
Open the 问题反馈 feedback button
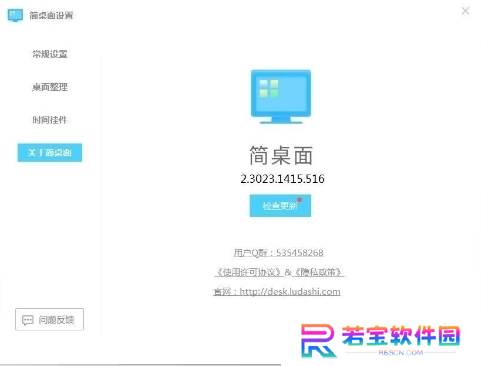(49, 320)
